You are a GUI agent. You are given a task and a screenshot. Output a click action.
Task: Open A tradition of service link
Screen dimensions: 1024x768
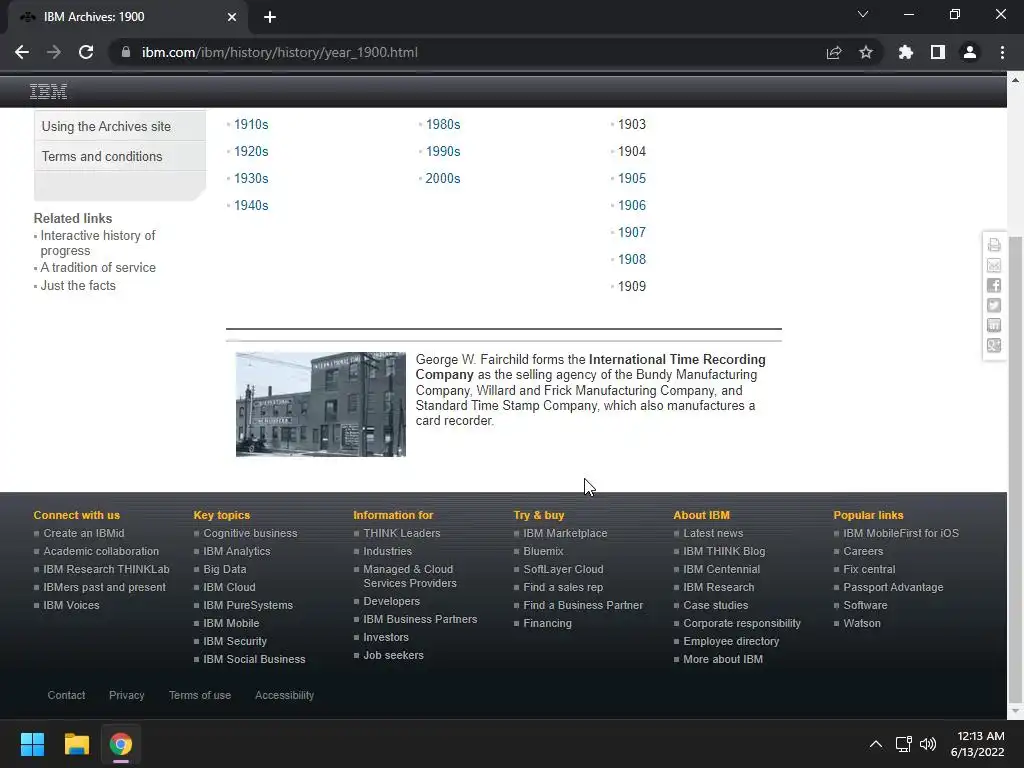(x=98, y=268)
